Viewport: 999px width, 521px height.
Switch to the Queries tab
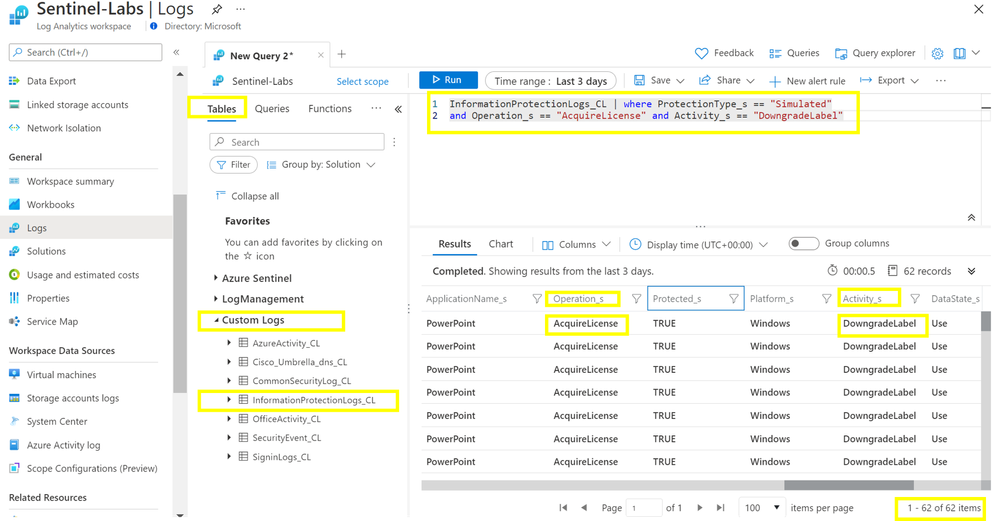(x=272, y=109)
